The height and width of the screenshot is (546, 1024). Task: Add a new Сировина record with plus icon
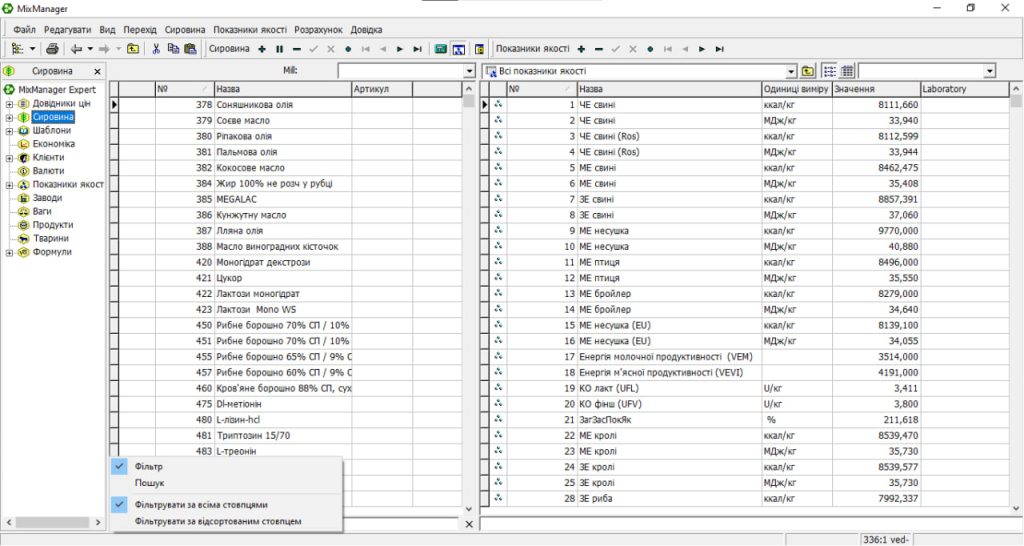coord(262,49)
